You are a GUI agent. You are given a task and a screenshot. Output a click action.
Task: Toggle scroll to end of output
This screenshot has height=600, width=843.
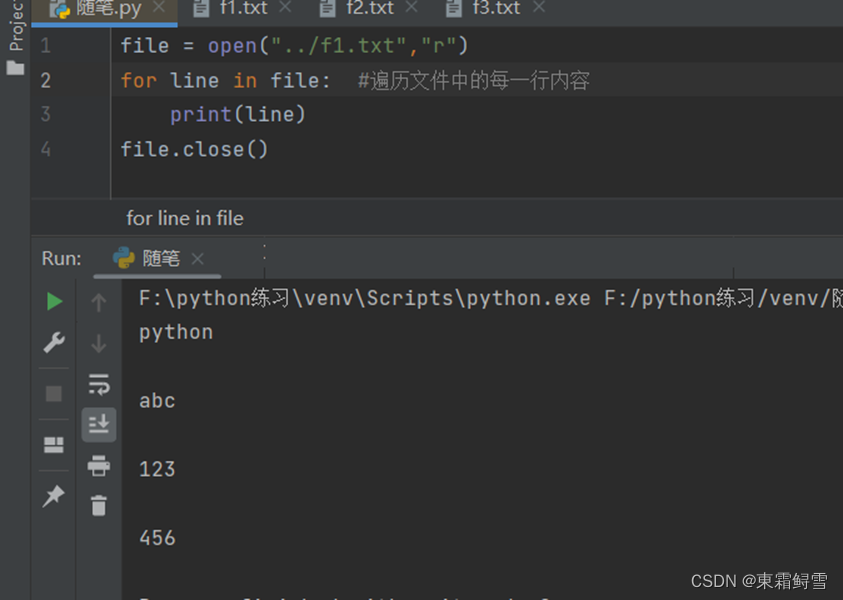[x=99, y=424]
